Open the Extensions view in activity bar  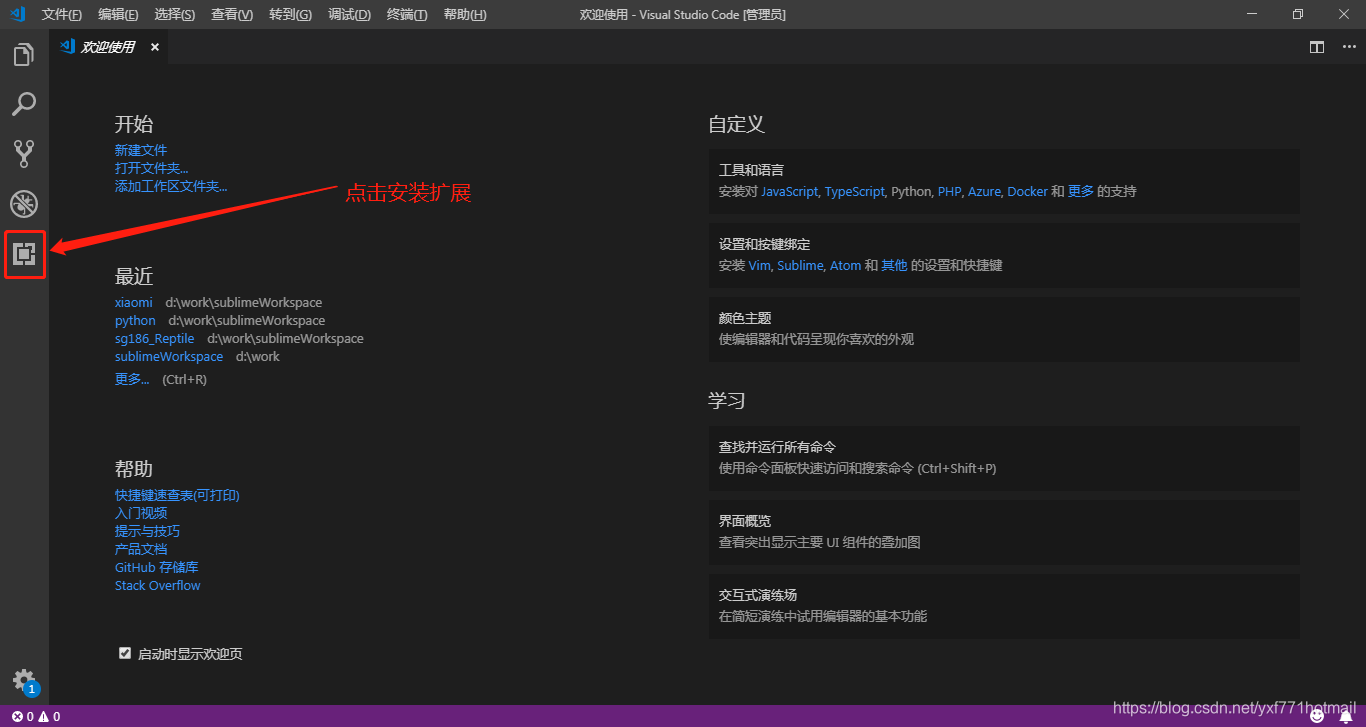(x=24, y=255)
